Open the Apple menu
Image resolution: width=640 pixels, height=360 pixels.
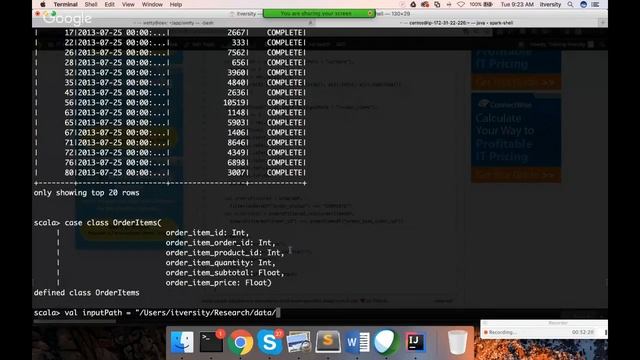(x=43, y=4)
